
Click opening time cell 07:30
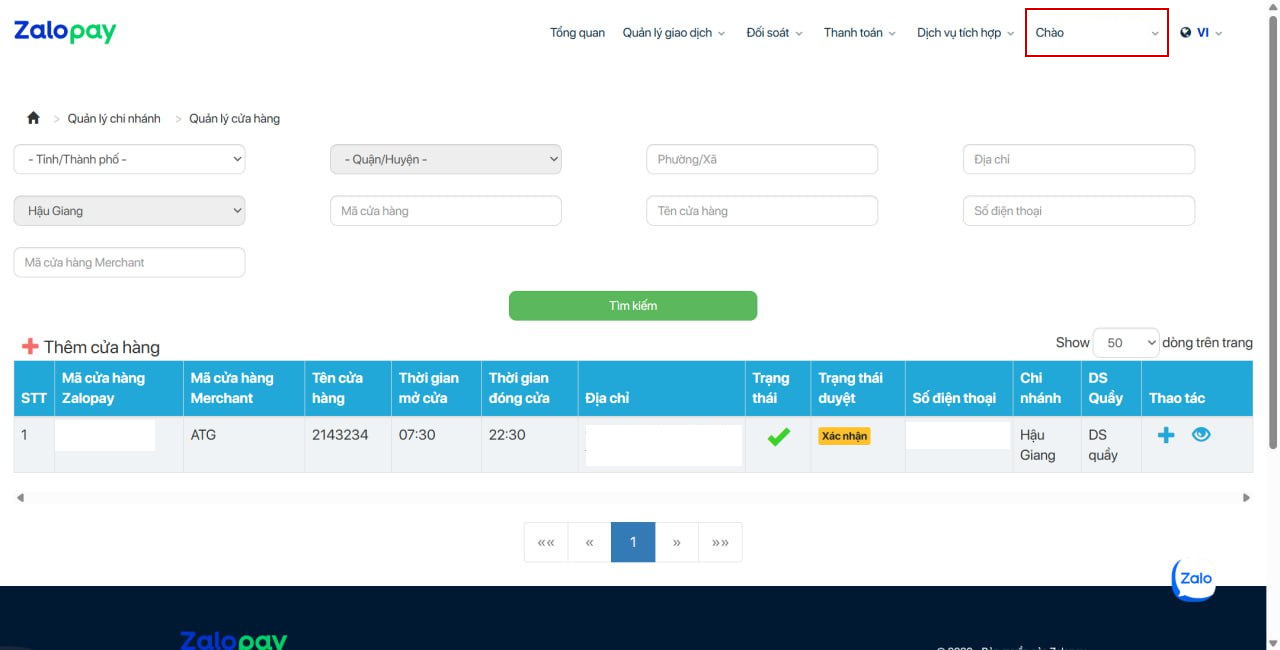click(437, 444)
